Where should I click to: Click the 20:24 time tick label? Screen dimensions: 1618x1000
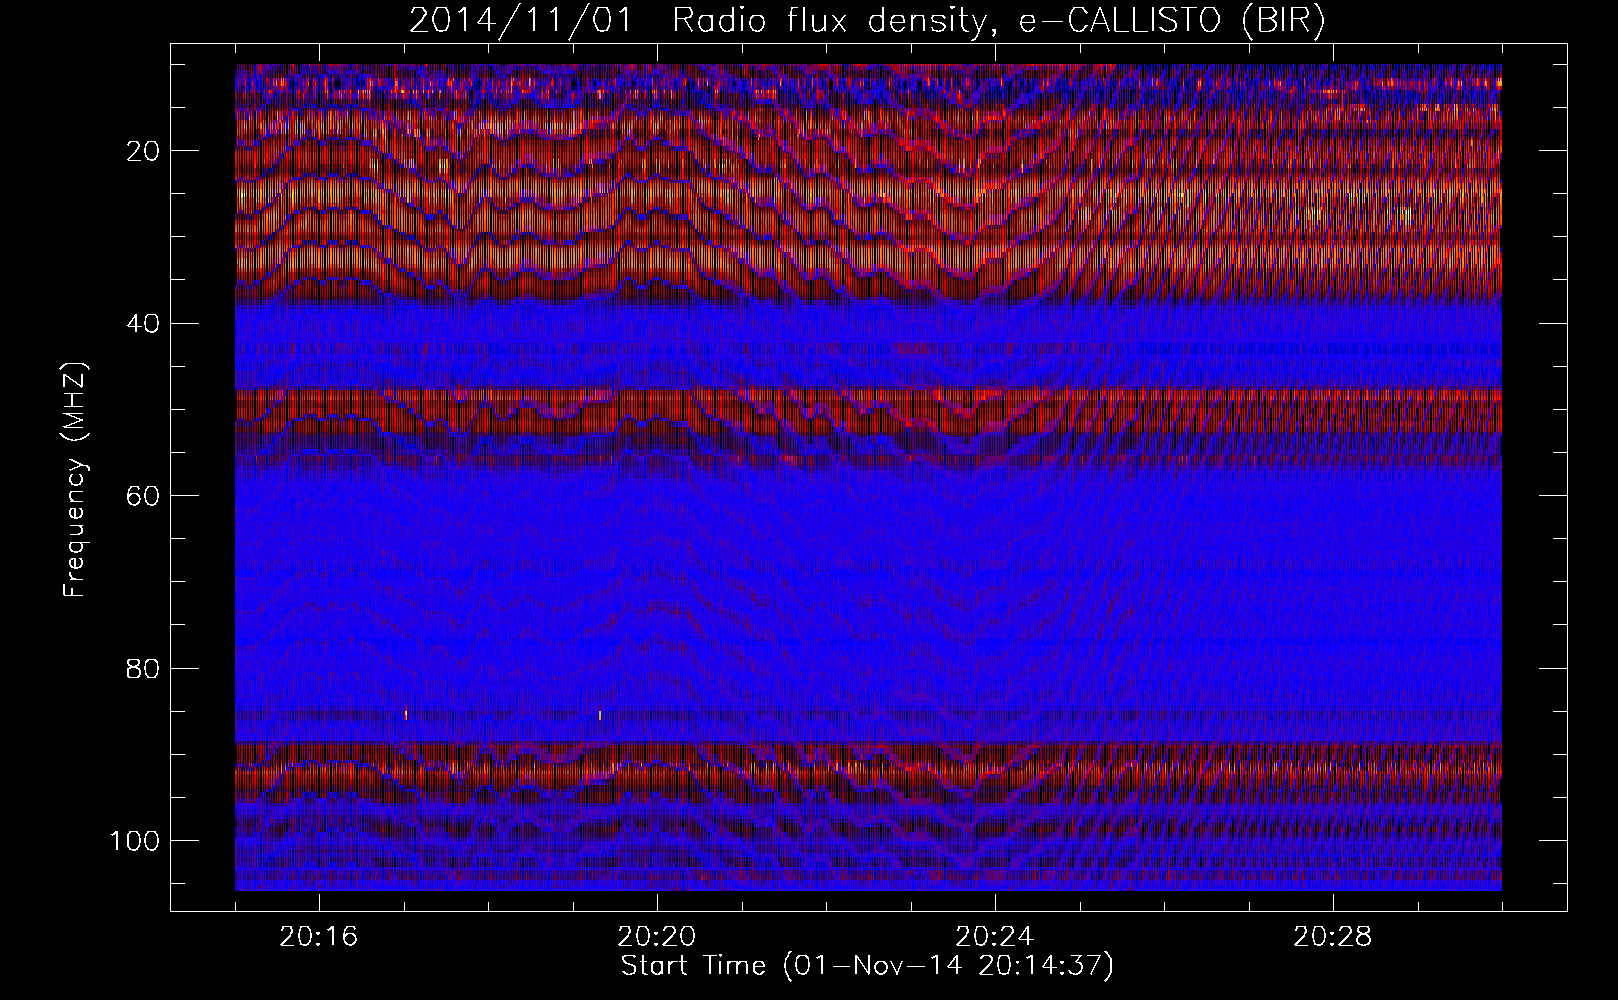[x=995, y=937]
